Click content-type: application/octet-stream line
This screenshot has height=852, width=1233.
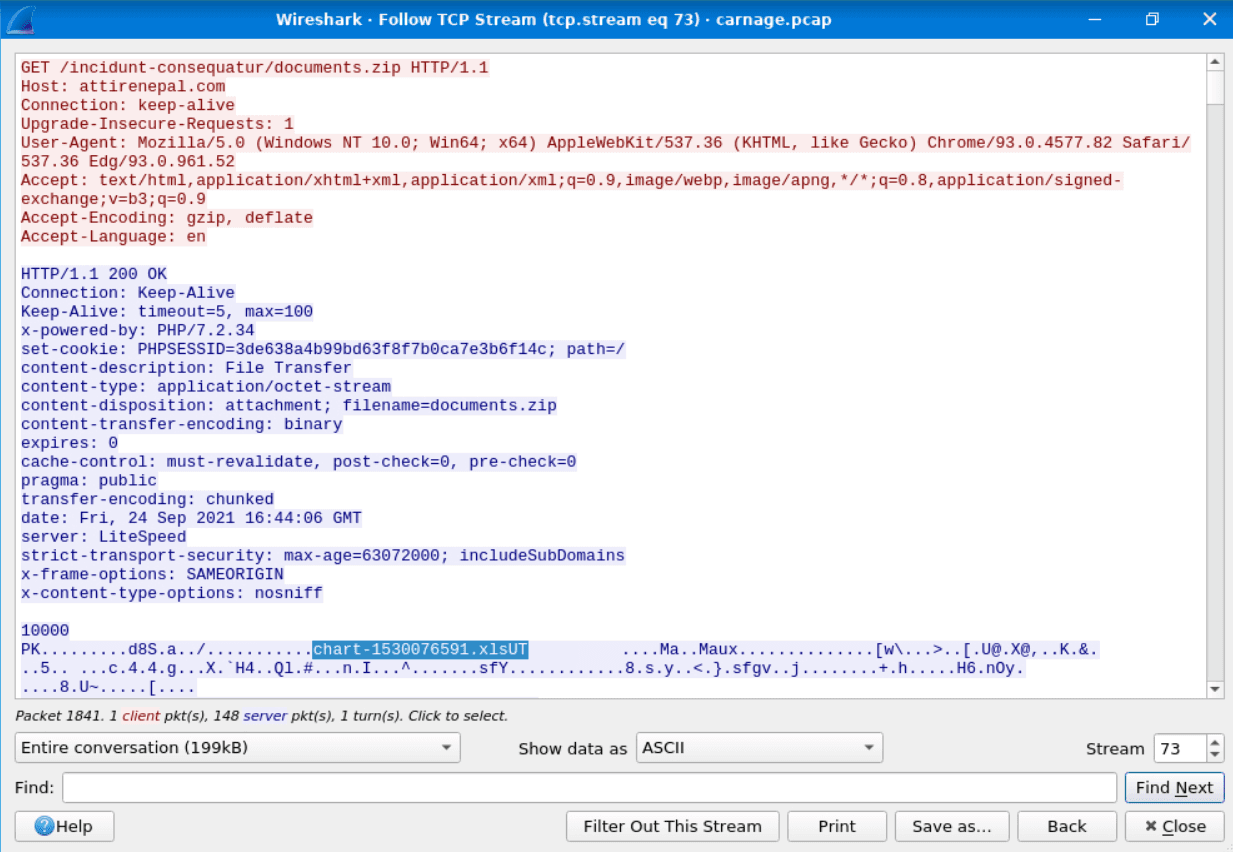206,386
